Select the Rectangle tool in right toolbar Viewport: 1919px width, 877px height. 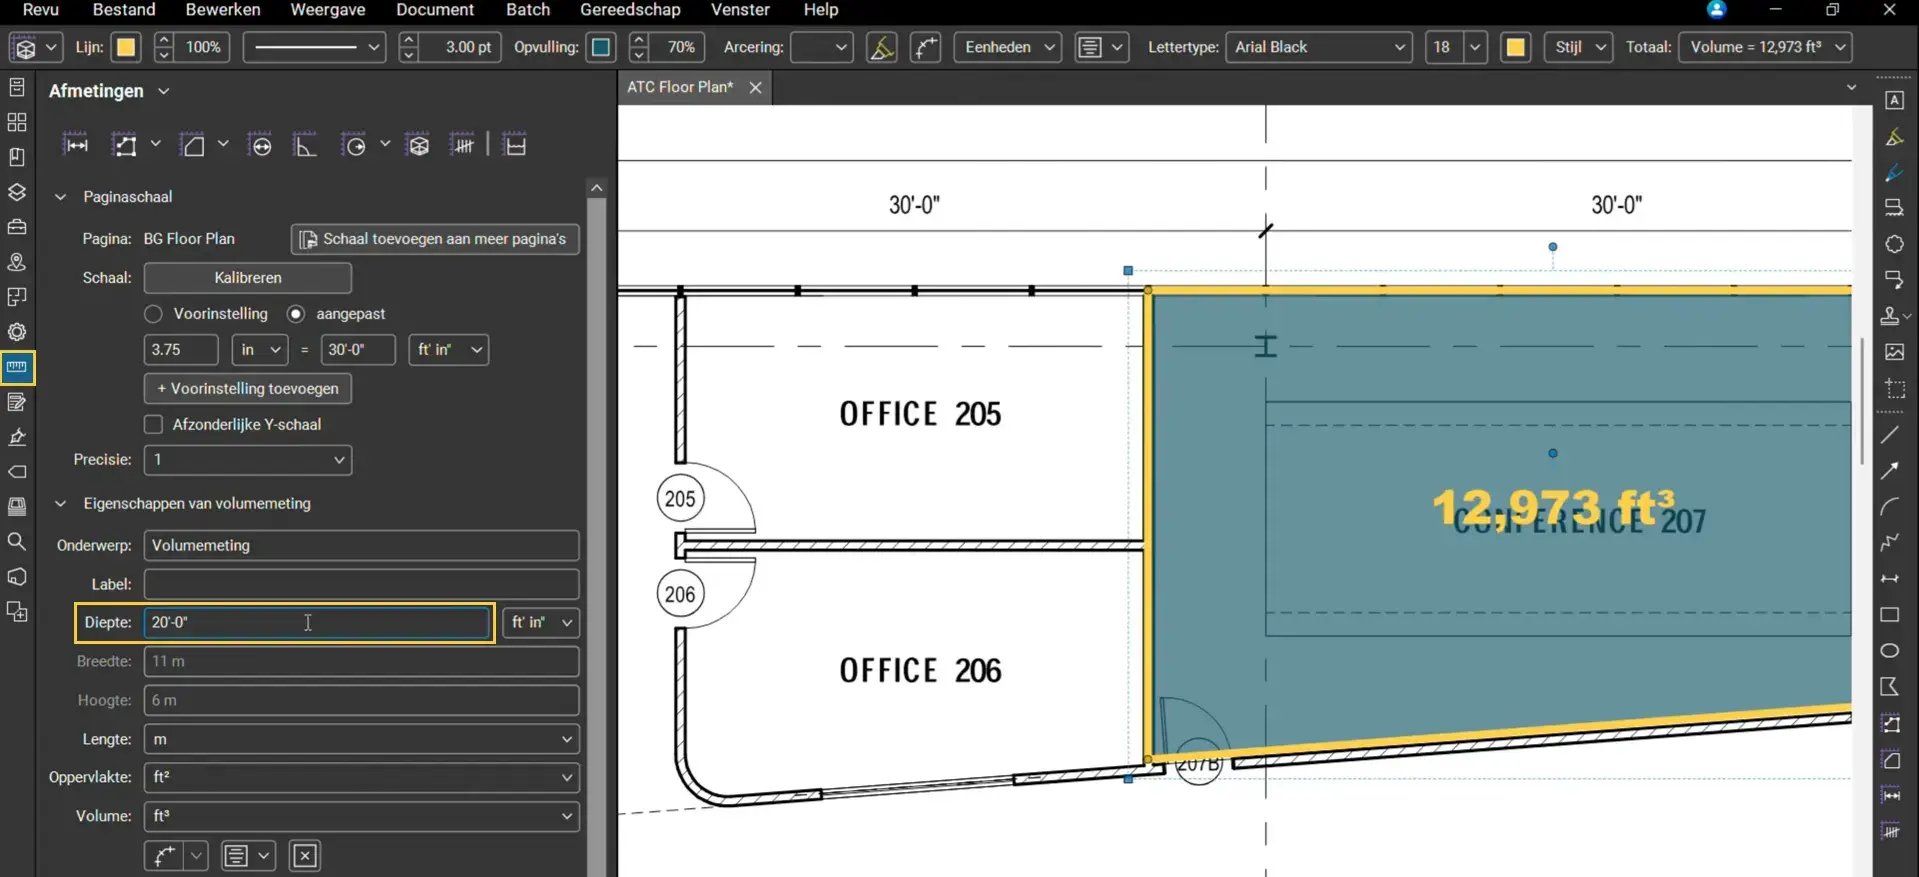[1890, 615]
